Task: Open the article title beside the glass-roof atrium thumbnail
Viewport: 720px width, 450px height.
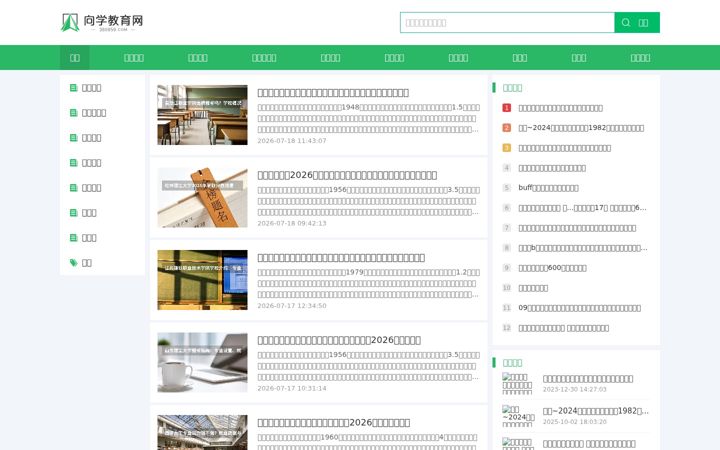Action: pyautogui.click(x=334, y=422)
